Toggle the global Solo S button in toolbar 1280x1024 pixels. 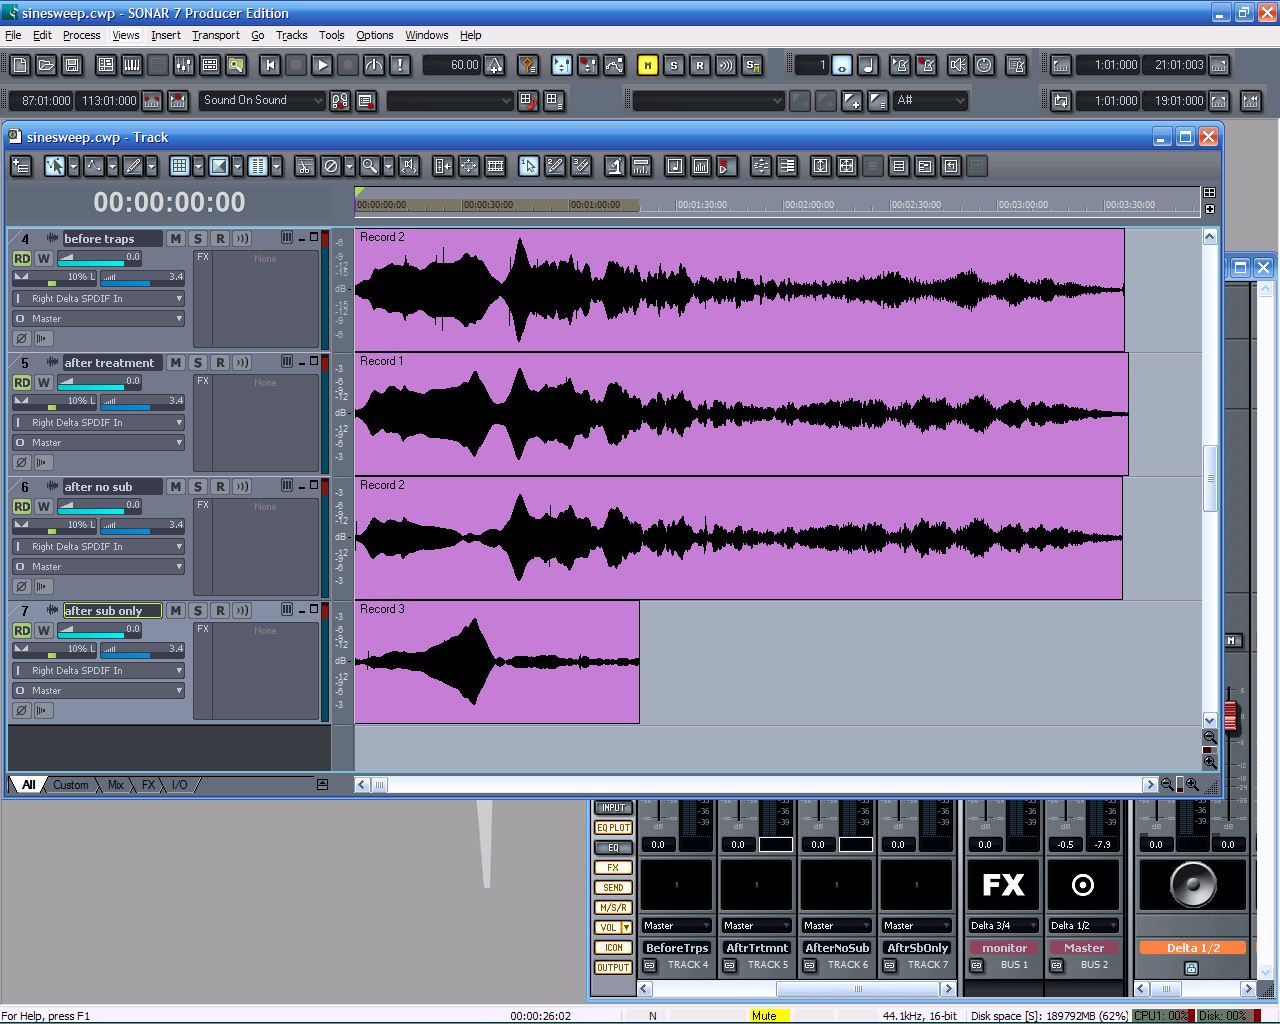tap(674, 65)
